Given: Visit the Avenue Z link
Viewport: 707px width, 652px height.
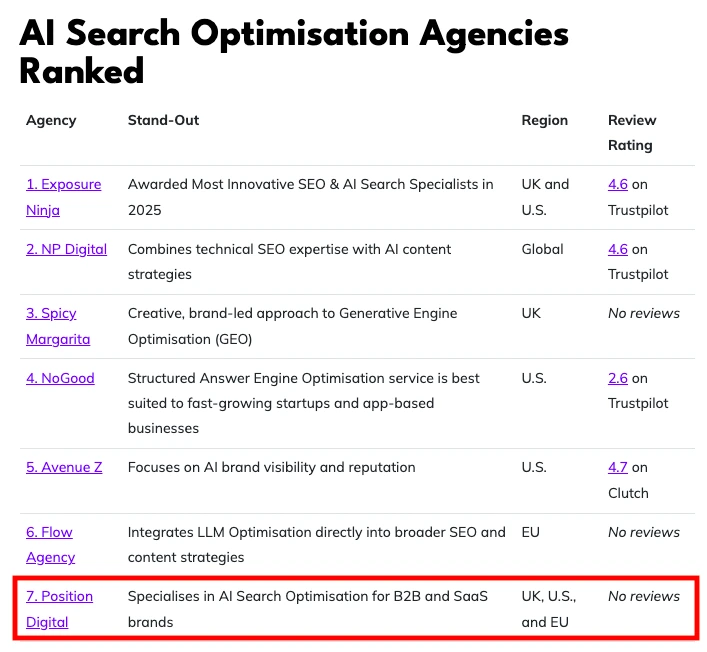Looking at the screenshot, I should [64, 467].
